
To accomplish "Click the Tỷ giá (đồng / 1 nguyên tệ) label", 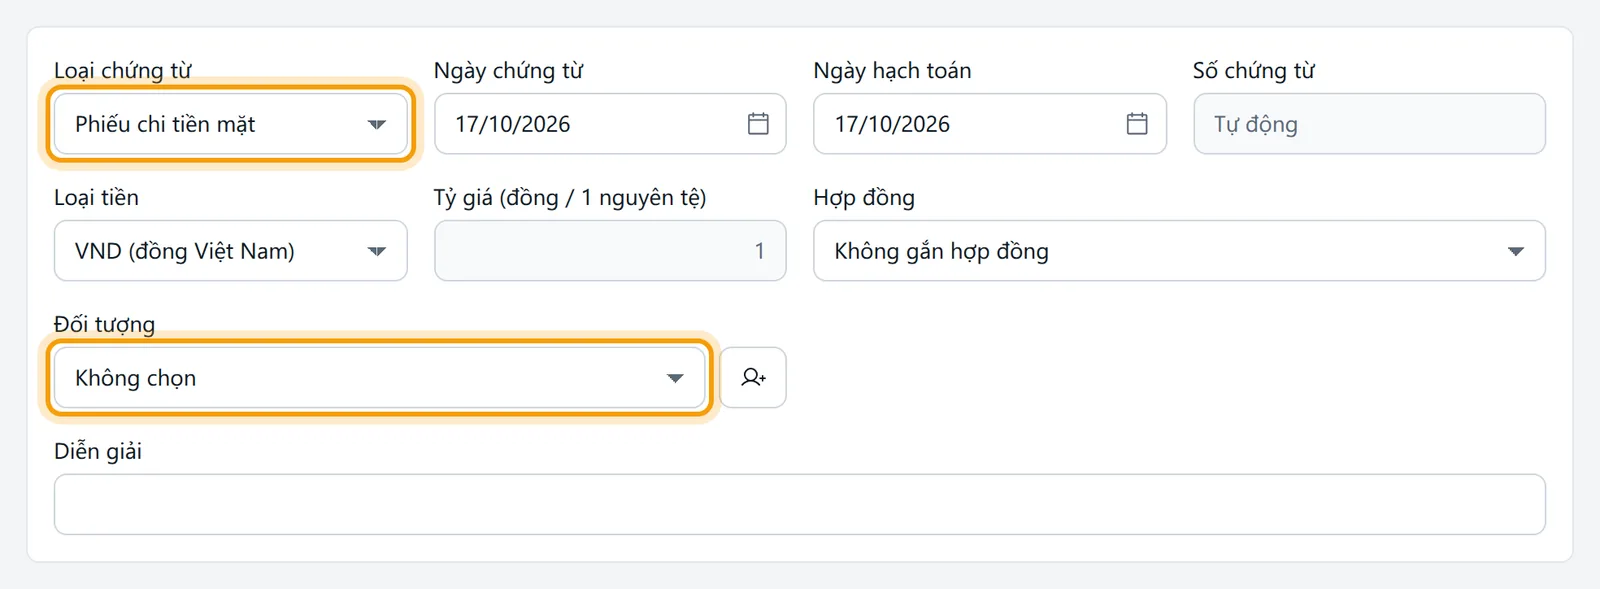I will [x=570, y=198].
